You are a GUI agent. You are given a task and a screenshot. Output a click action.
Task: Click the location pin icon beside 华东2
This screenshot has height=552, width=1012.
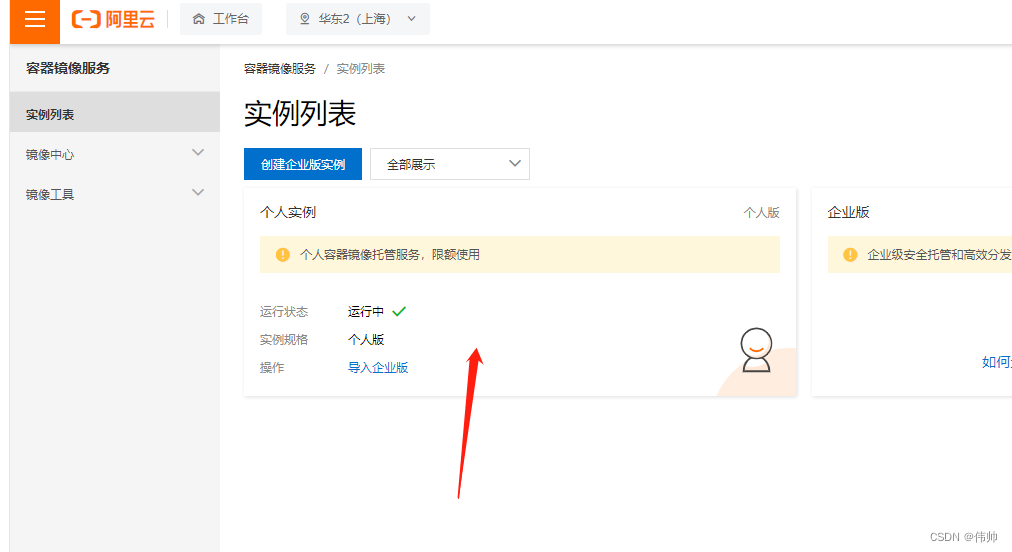pyautogui.click(x=305, y=19)
